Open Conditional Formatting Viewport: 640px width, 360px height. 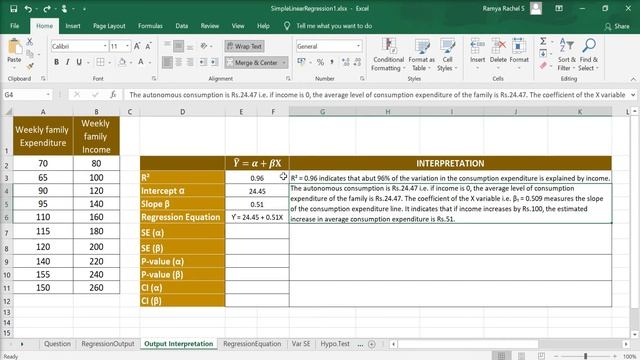[x=388, y=55]
